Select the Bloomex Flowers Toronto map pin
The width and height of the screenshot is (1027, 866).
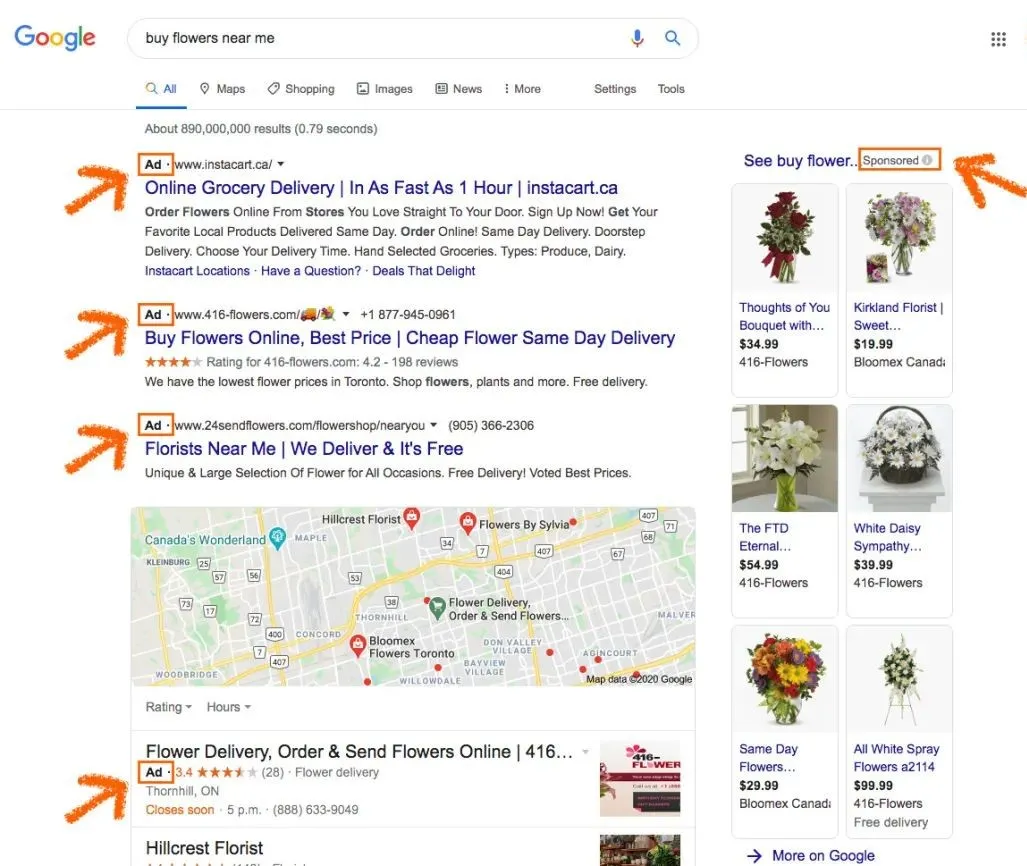[x=358, y=645]
